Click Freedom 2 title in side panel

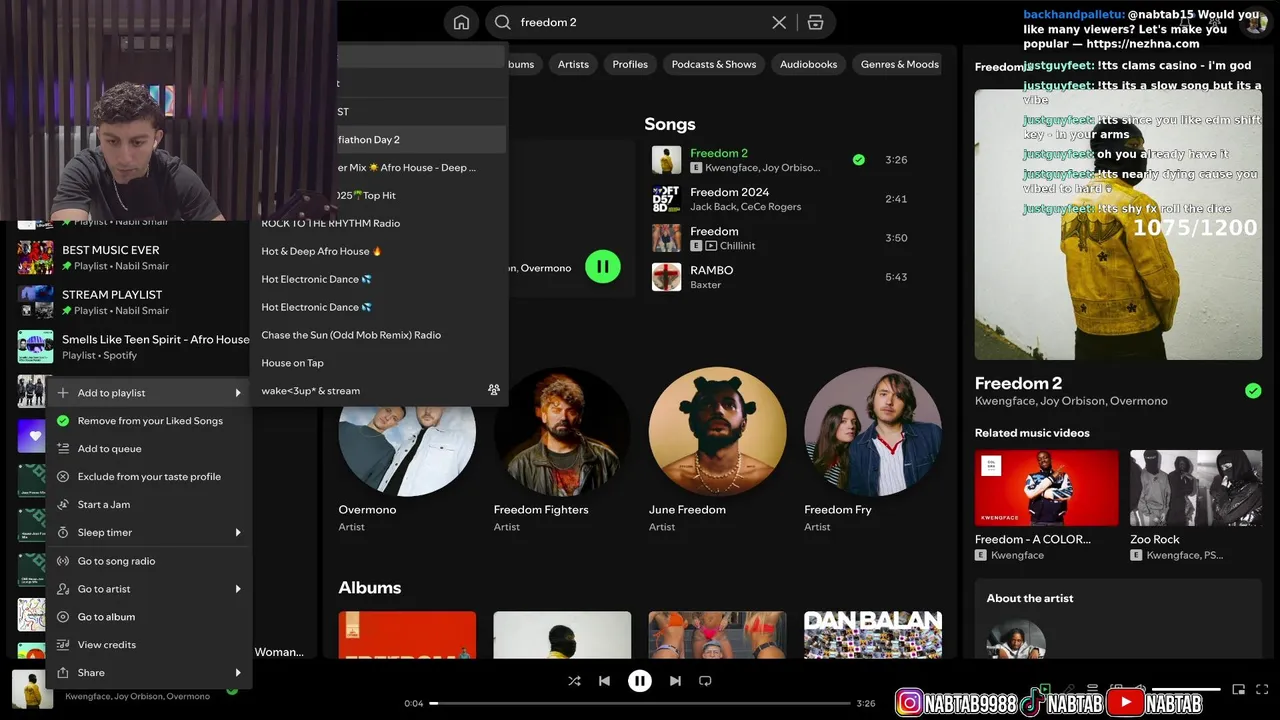pos(1018,383)
